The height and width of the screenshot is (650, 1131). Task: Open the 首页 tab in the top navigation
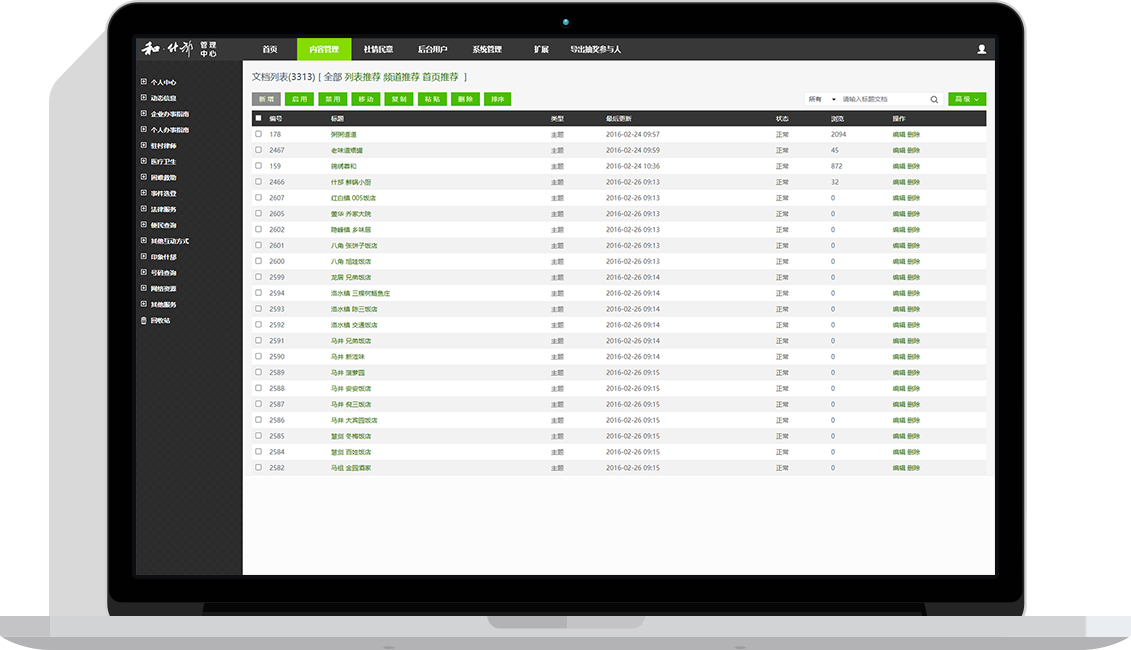pyautogui.click(x=270, y=49)
